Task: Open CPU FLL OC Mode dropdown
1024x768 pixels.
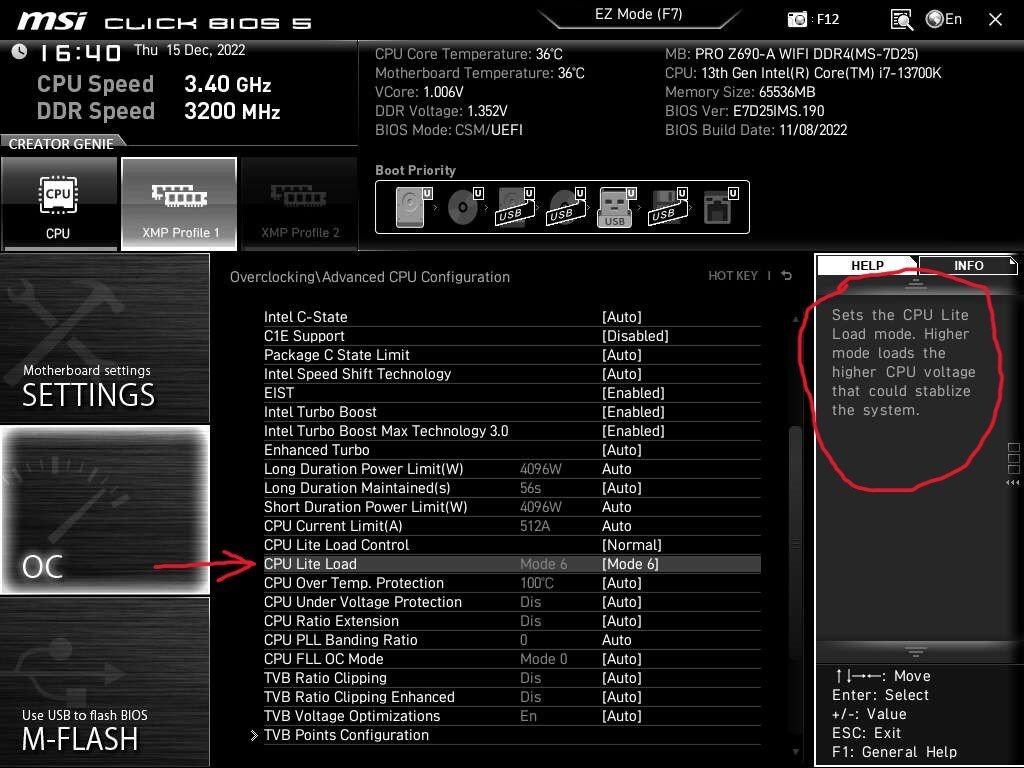Action: point(511,659)
